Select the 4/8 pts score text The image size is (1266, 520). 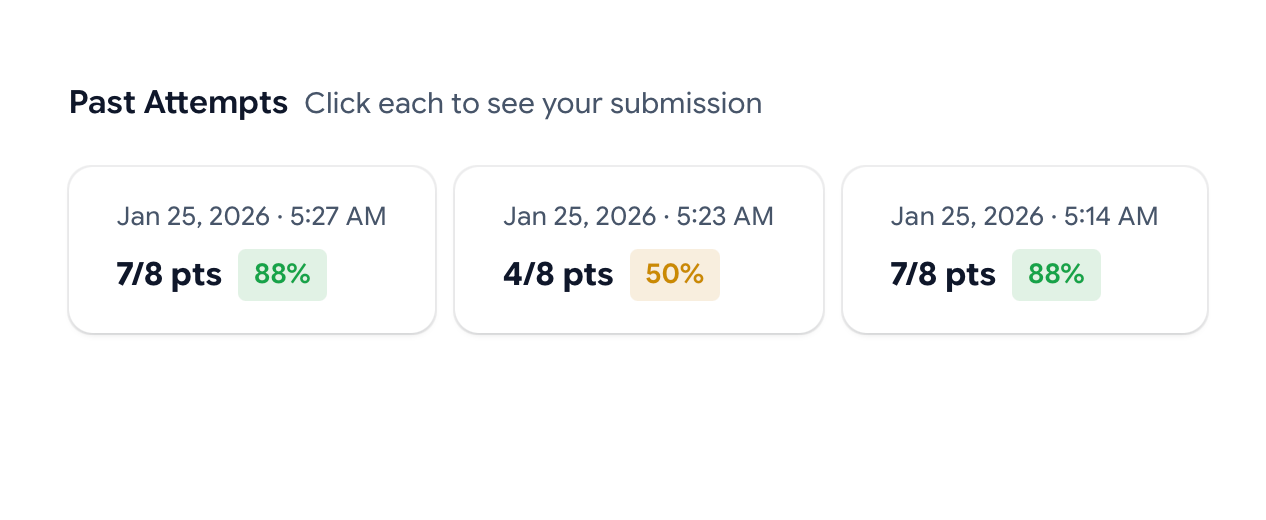[558, 275]
